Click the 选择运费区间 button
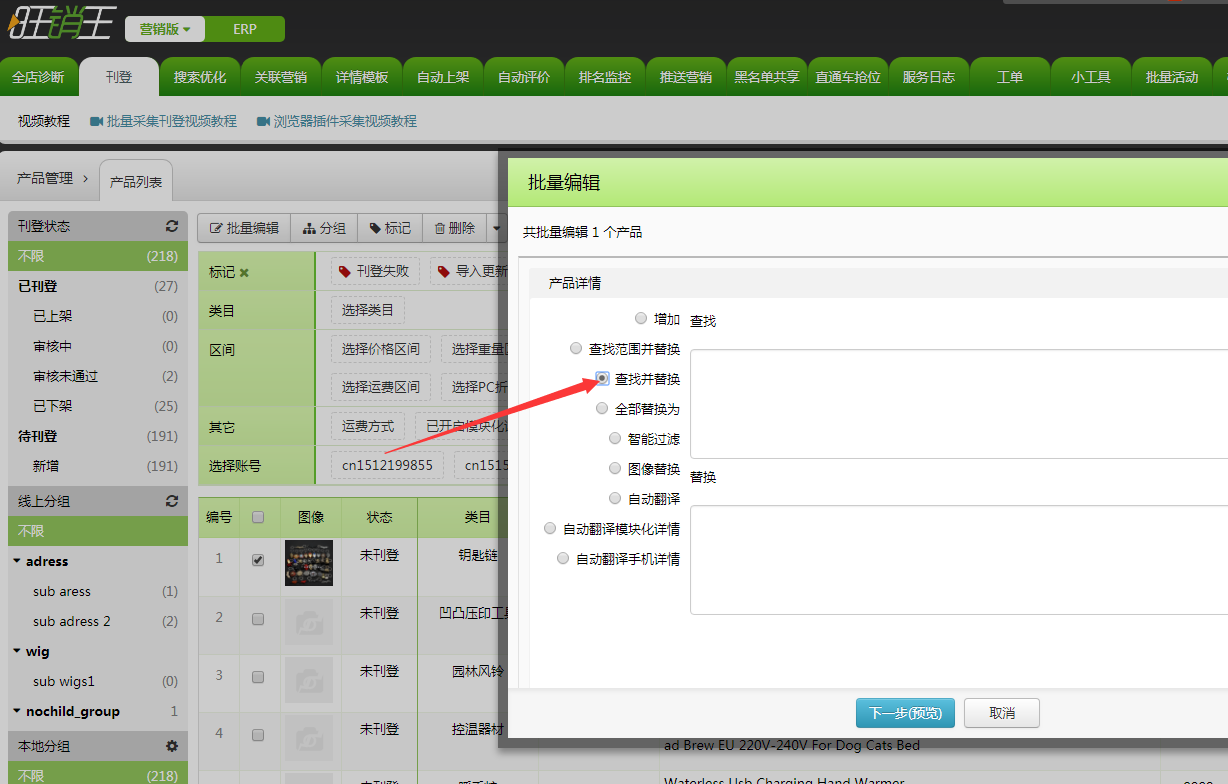 381,387
